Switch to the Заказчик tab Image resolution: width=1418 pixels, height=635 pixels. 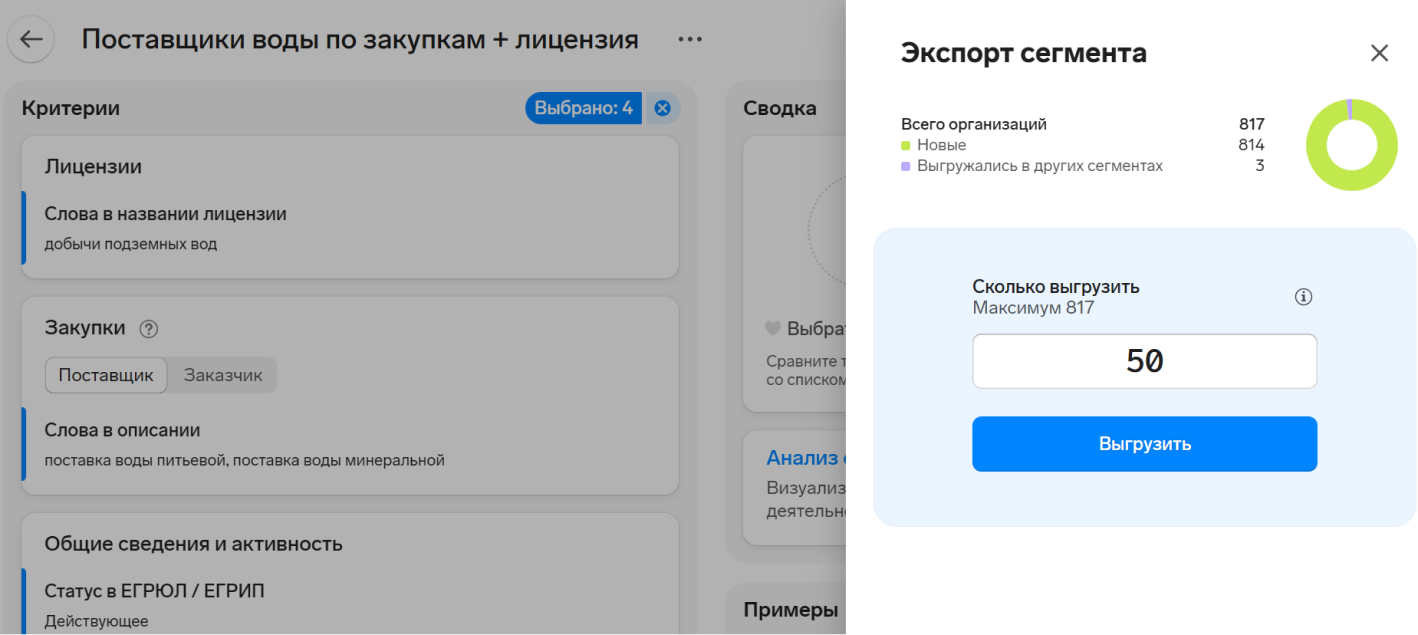click(223, 375)
